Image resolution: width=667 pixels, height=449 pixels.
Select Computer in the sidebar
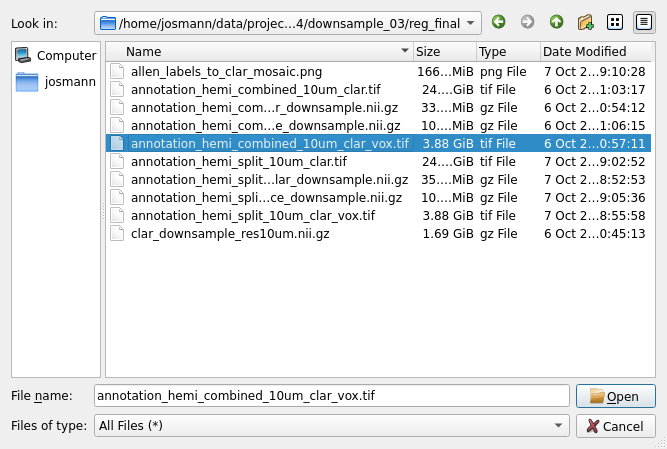click(56, 55)
